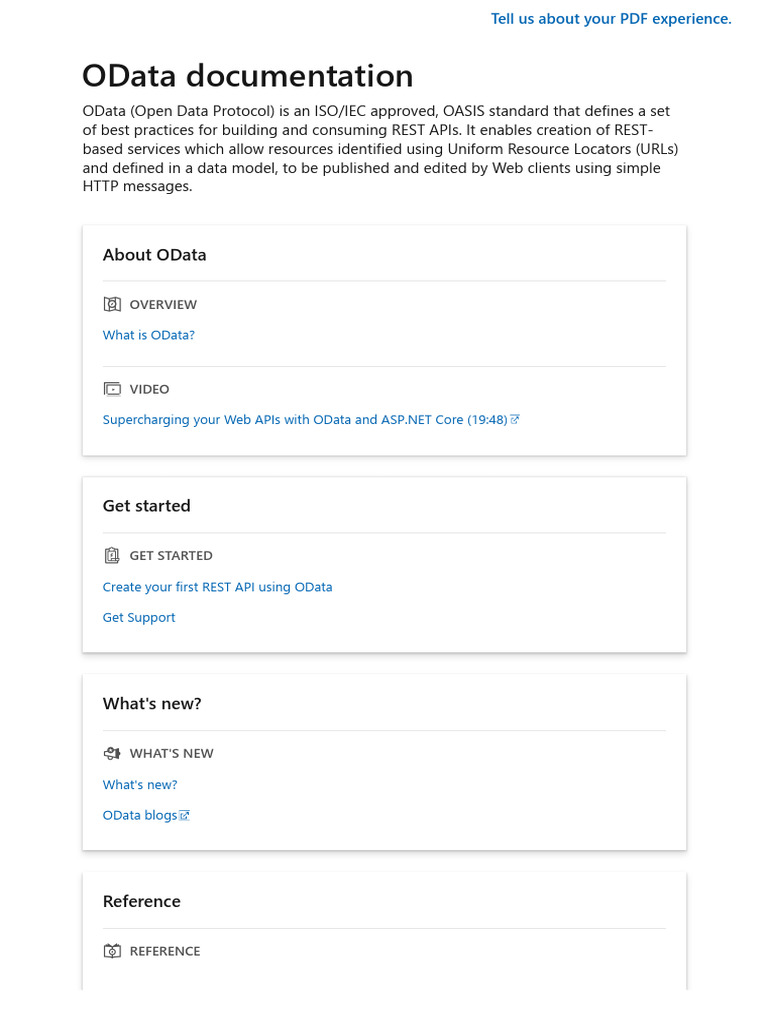Click the Video section icon
Viewport: 768px width, 1024px height.
point(112,389)
